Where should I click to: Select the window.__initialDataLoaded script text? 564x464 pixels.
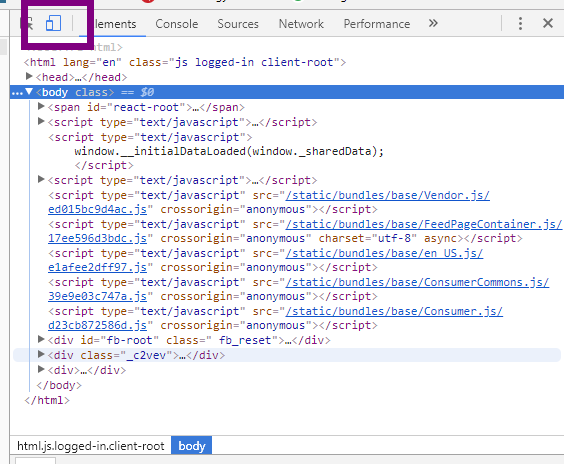coord(229,151)
